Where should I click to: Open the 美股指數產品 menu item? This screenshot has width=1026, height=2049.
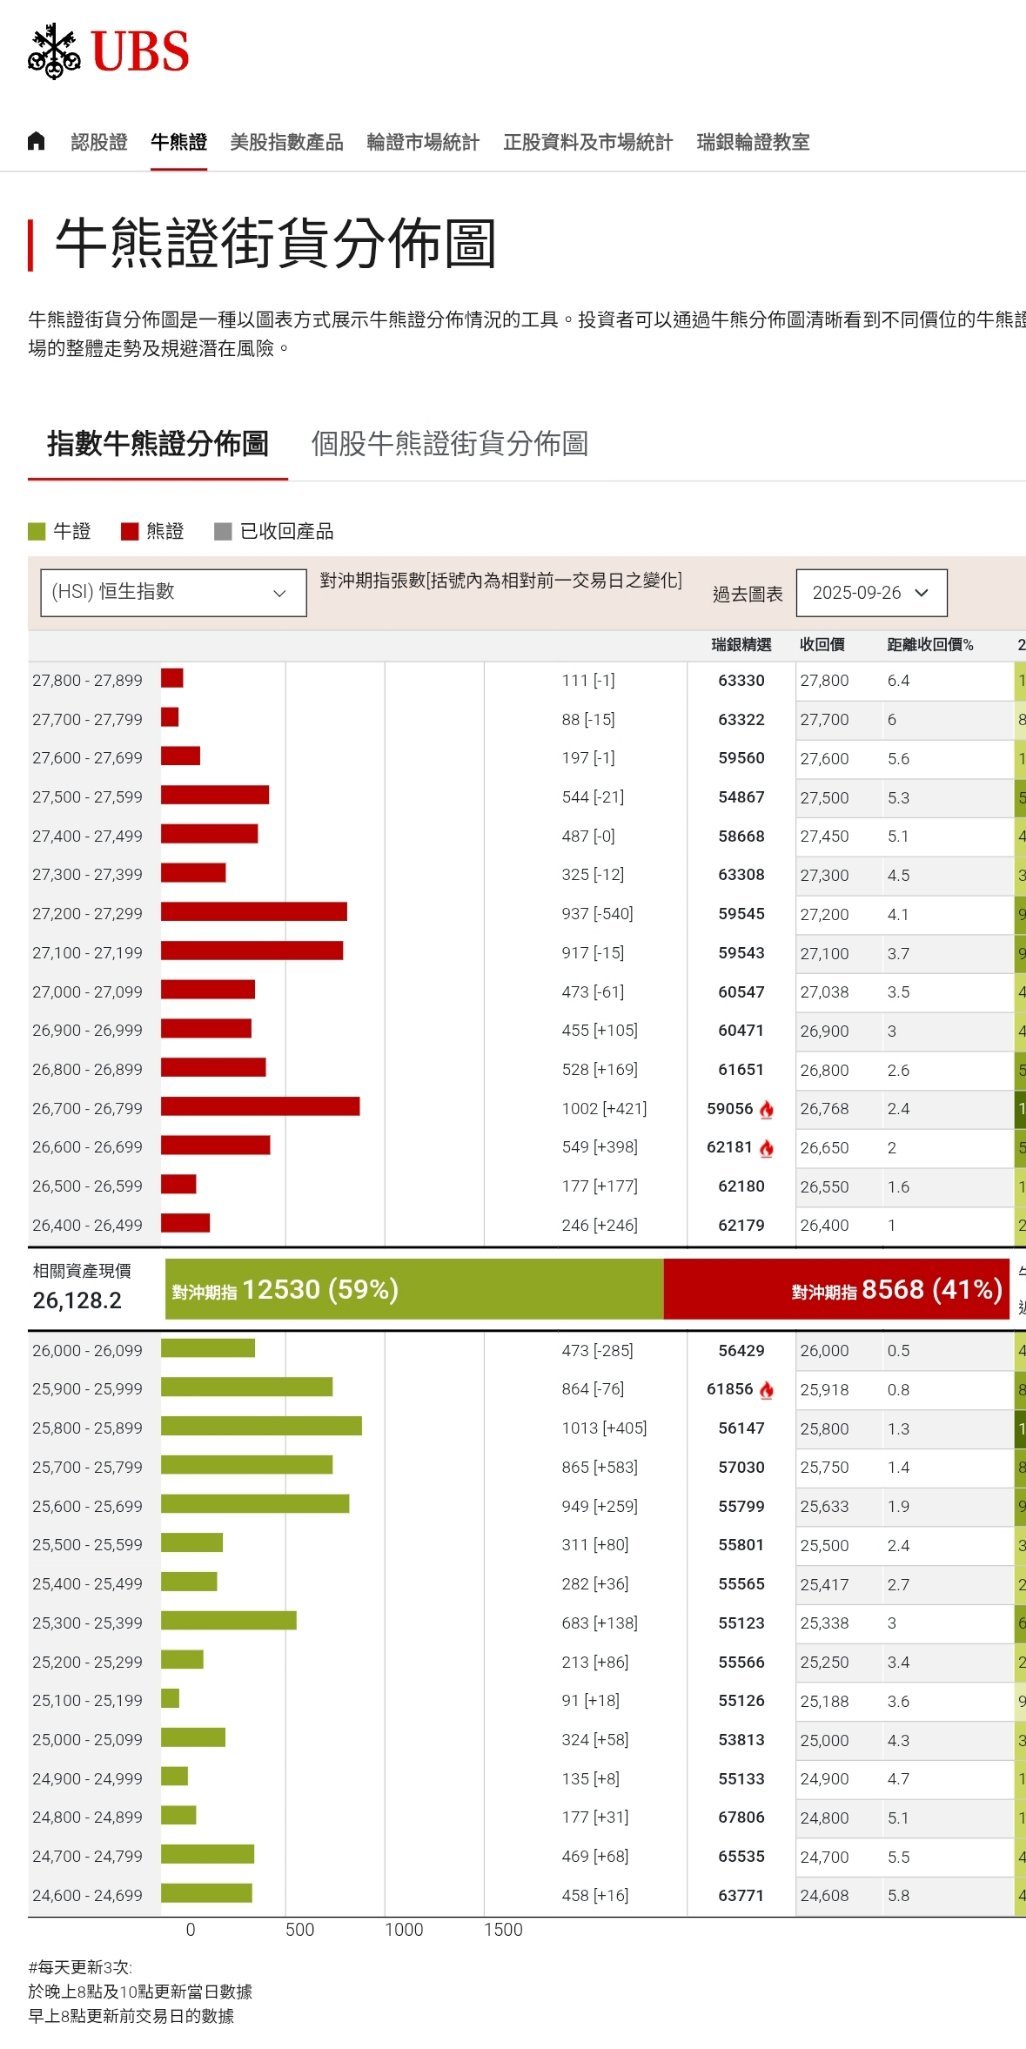click(286, 142)
